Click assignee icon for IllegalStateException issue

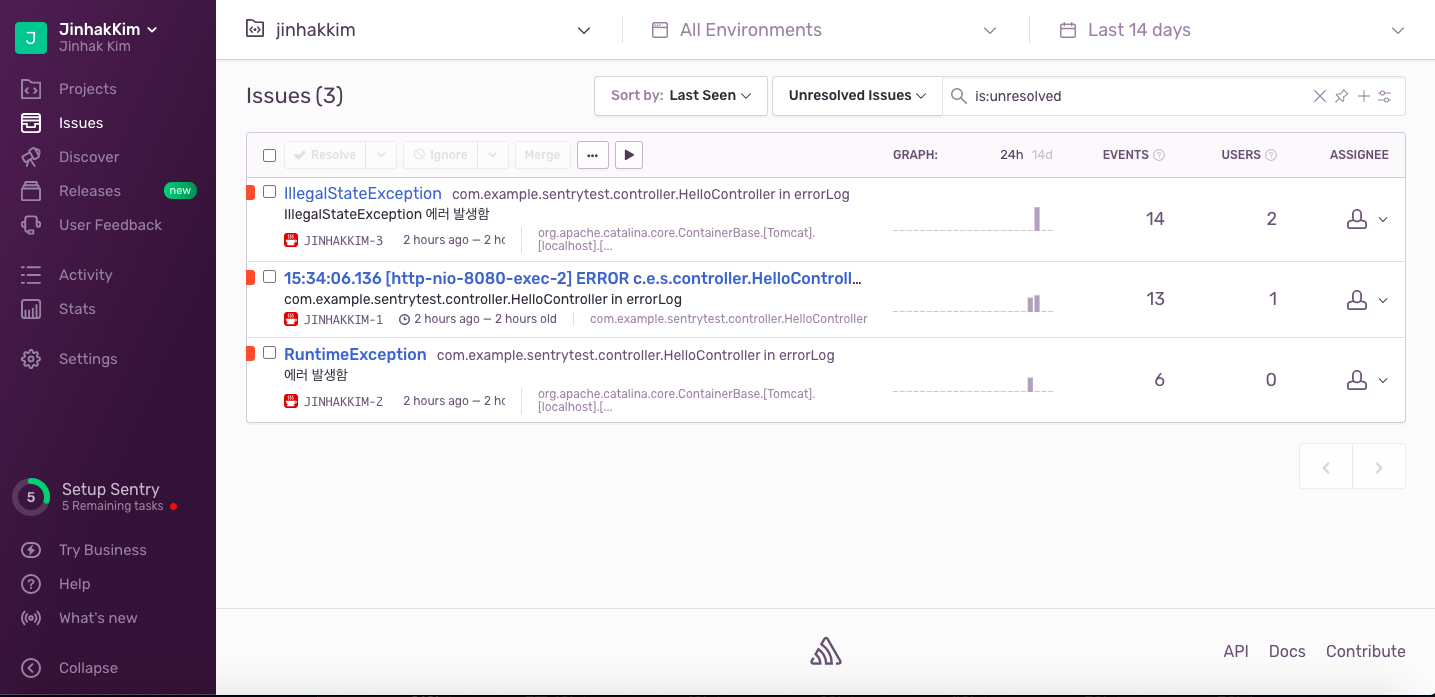click(x=1357, y=219)
